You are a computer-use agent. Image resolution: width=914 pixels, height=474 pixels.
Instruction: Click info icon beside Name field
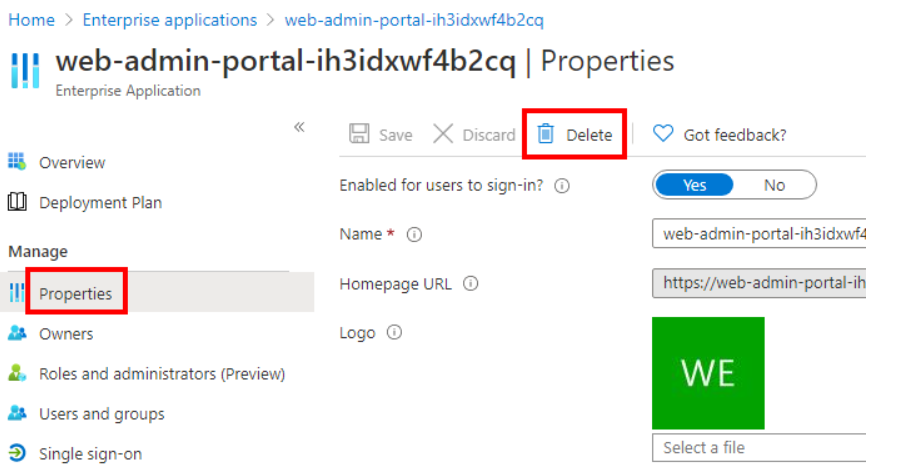point(414,234)
